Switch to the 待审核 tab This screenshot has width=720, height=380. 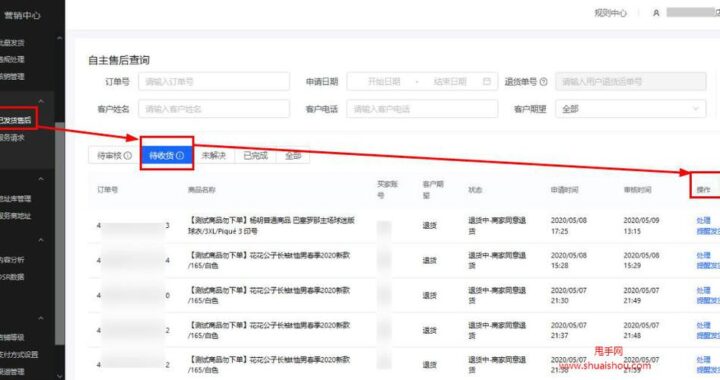[114, 156]
